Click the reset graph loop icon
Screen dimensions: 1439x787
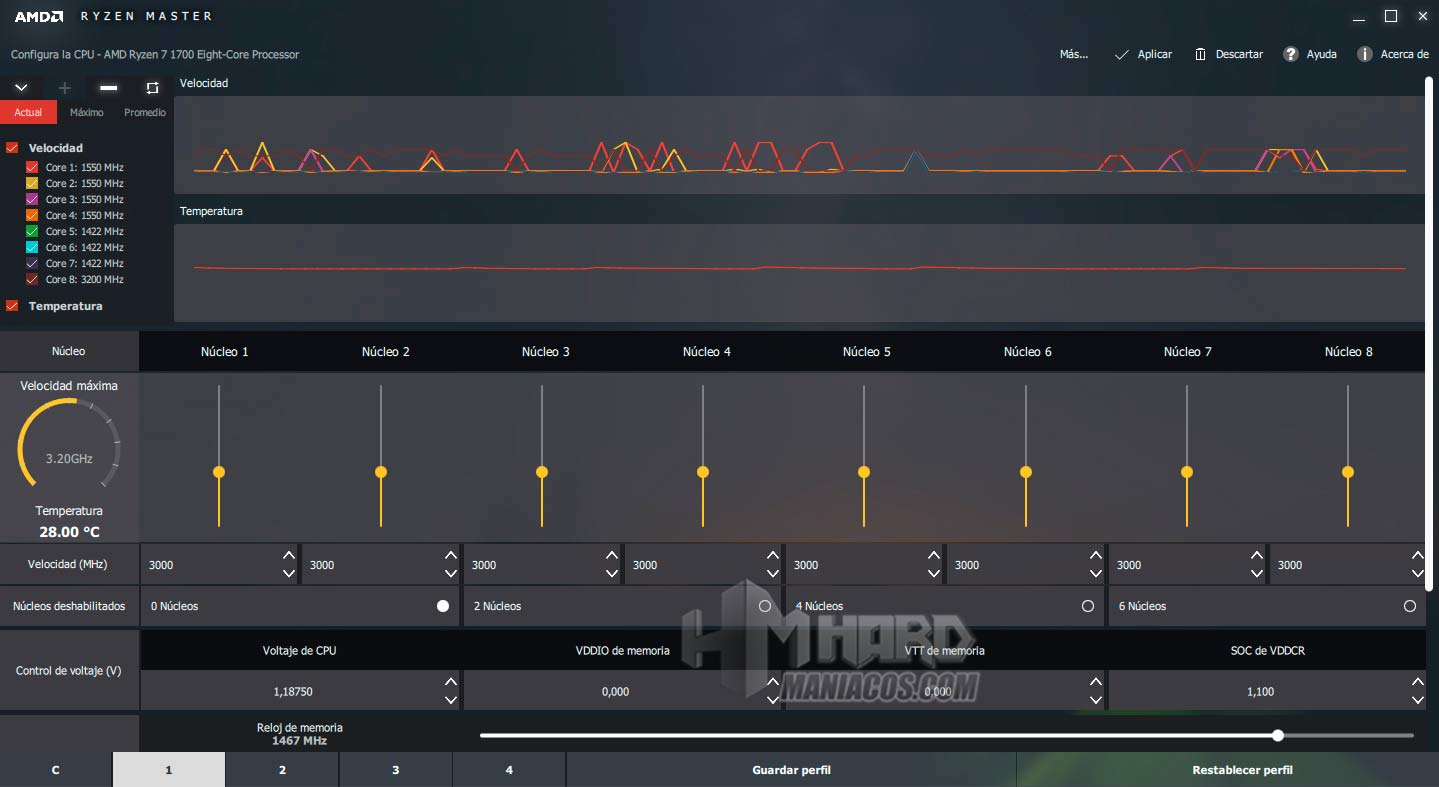(x=152, y=88)
